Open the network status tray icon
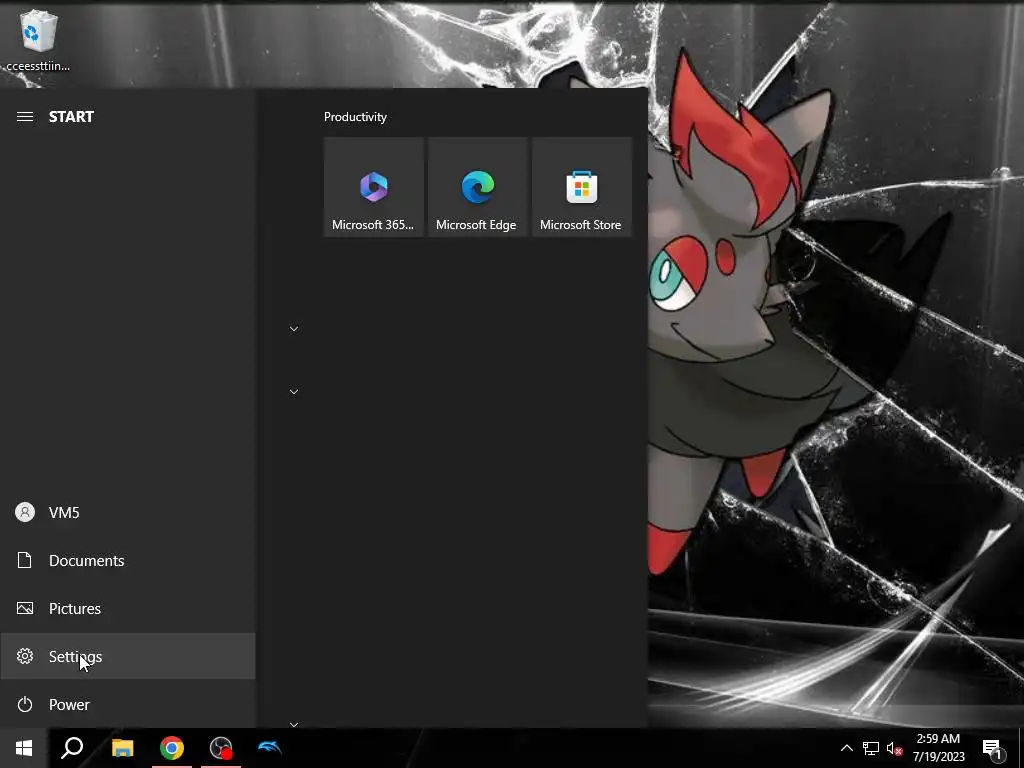Image resolution: width=1024 pixels, height=768 pixels. 871,748
